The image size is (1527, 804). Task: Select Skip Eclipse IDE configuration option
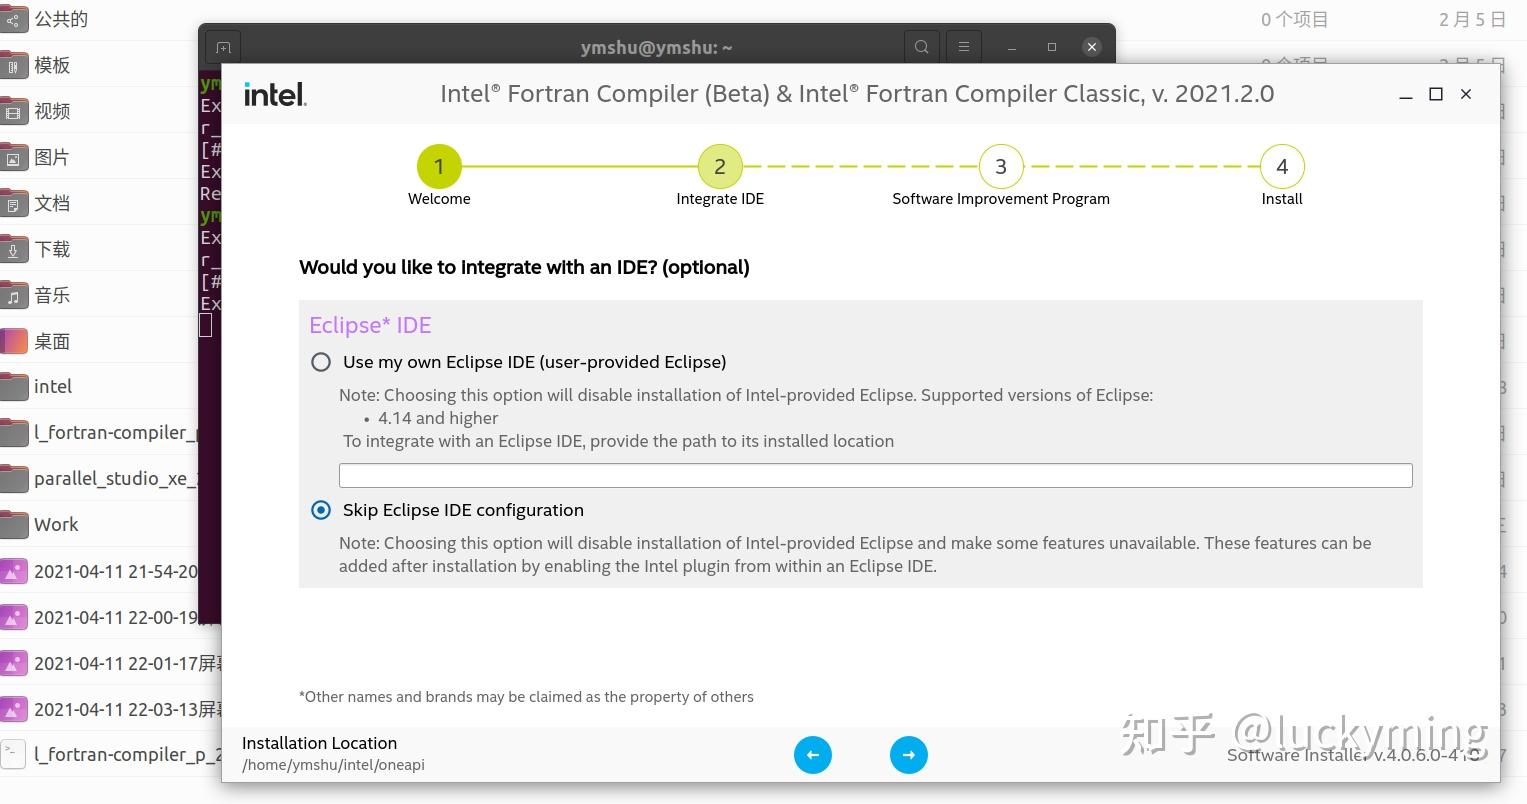(321, 510)
